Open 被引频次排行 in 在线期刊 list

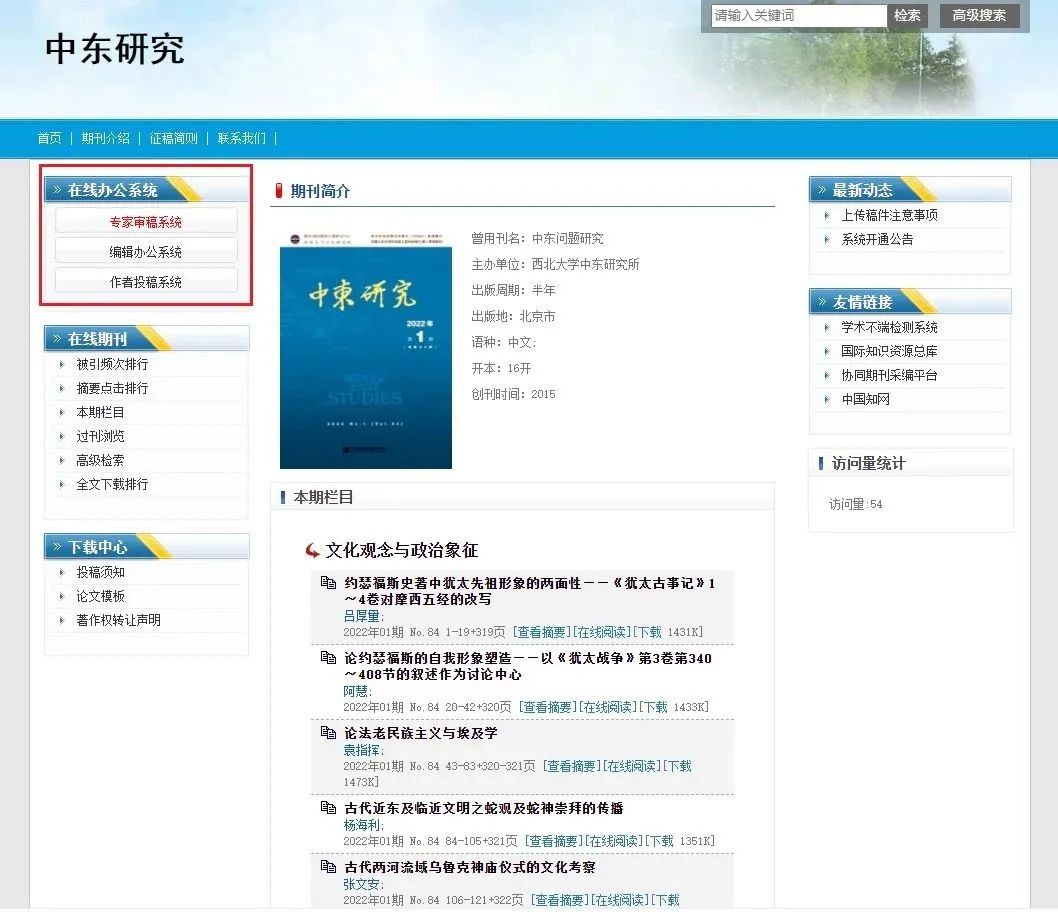(x=112, y=364)
